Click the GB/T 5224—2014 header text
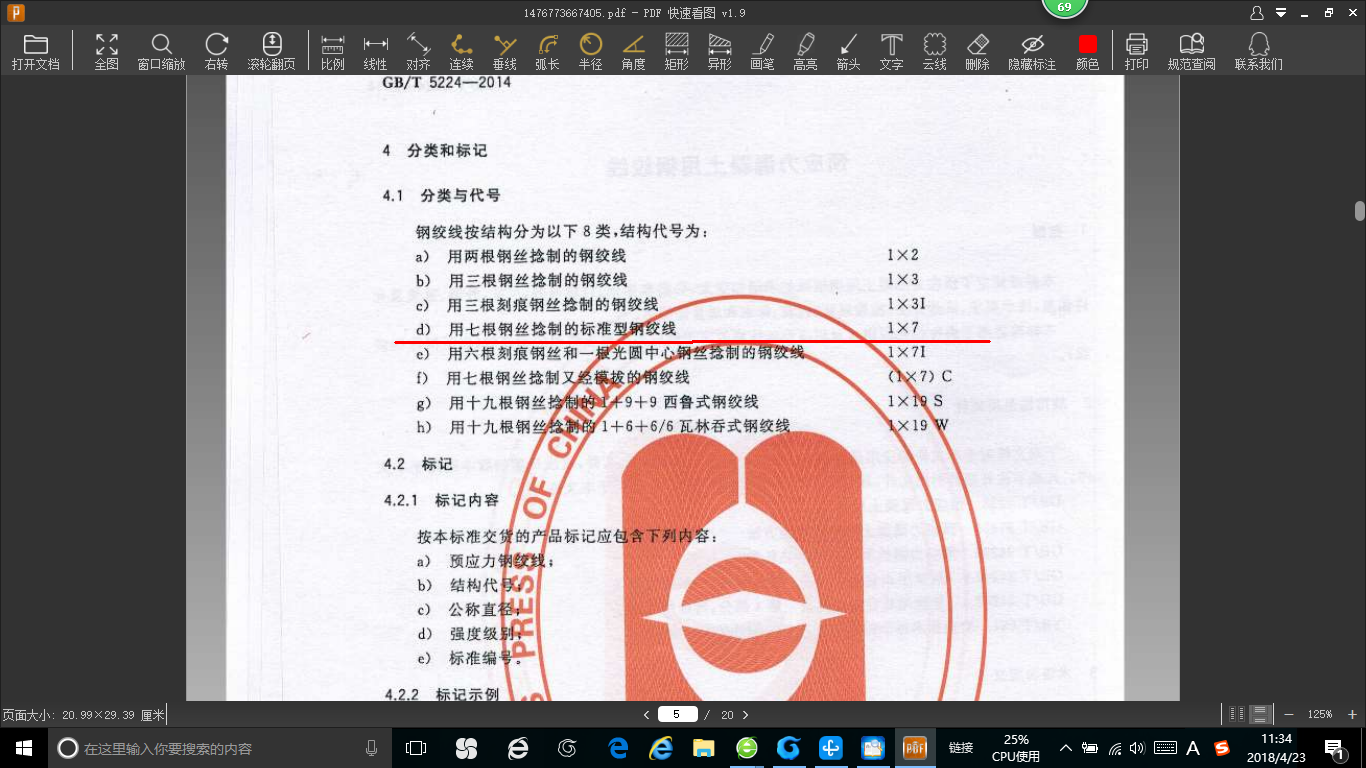Screen dimensions: 1366x768 click(x=446, y=82)
